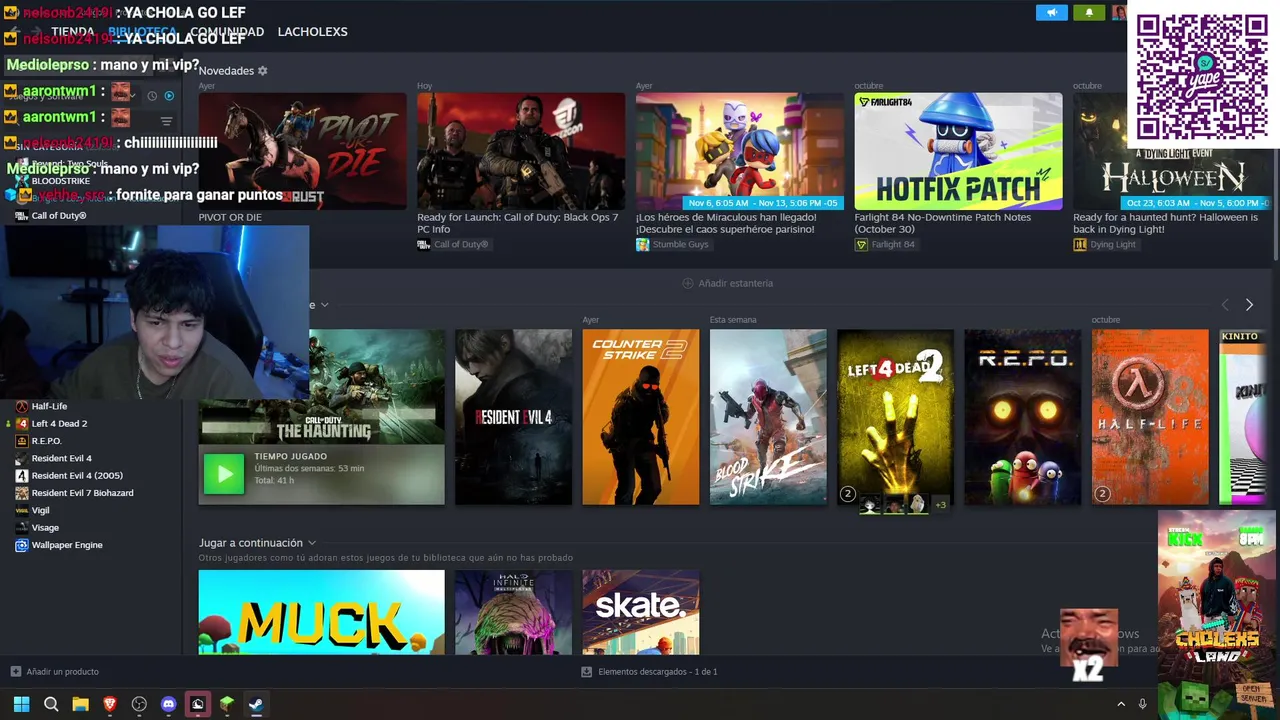The height and width of the screenshot is (720, 1280).
Task: Select the R.E.P.O. game cover
Action: [x=1023, y=417]
